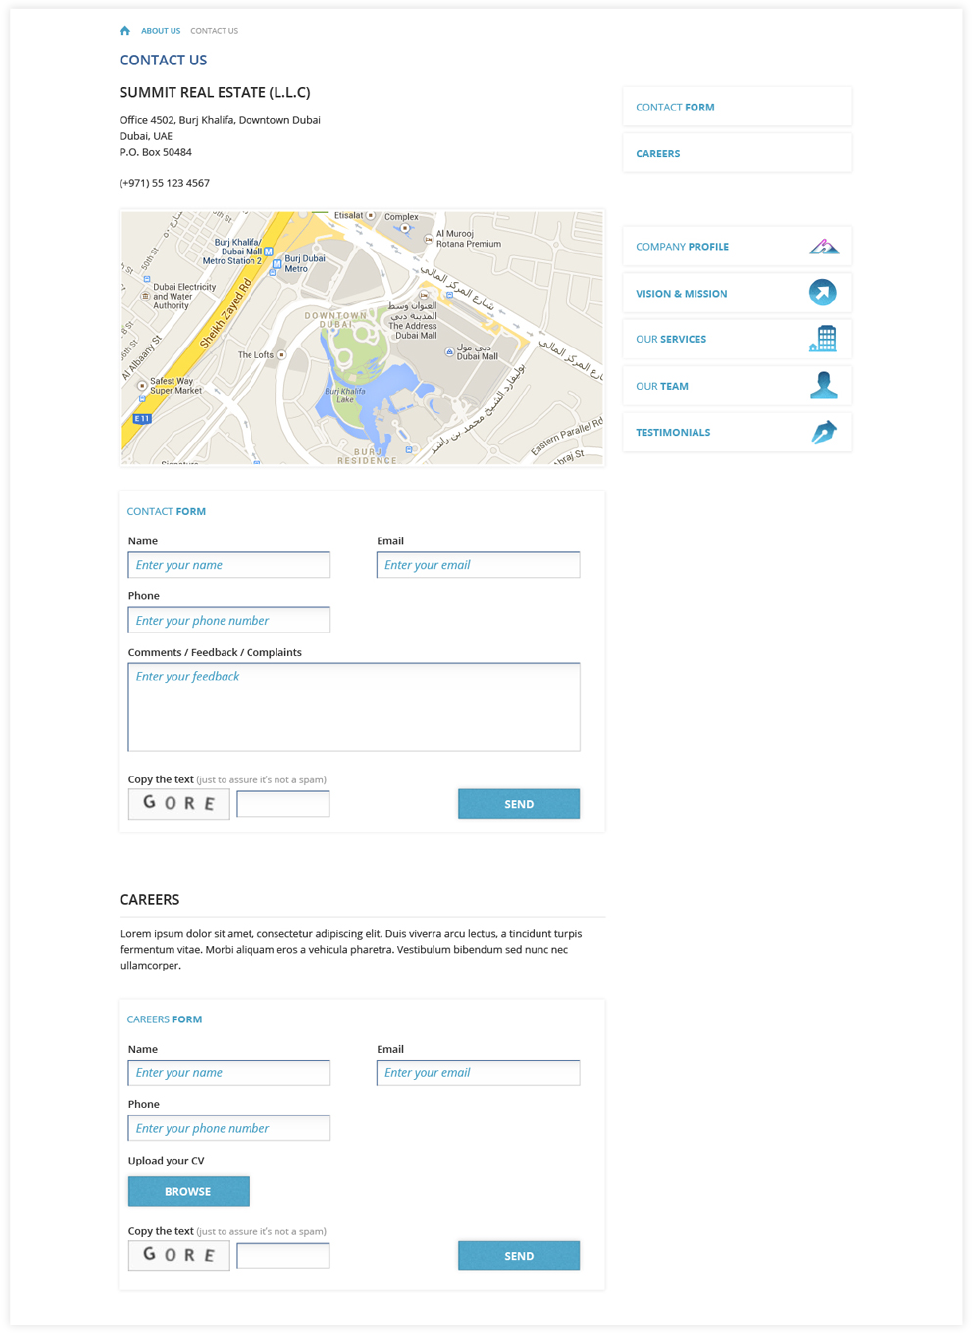
Task: Open the About Us breadcrumb link
Action: tap(160, 31)
